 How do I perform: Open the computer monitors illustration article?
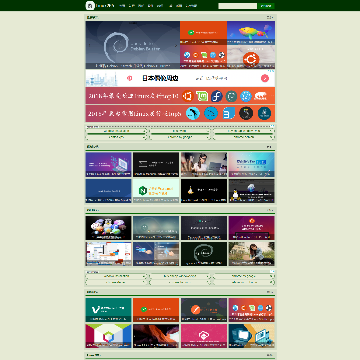pos(251,336)
